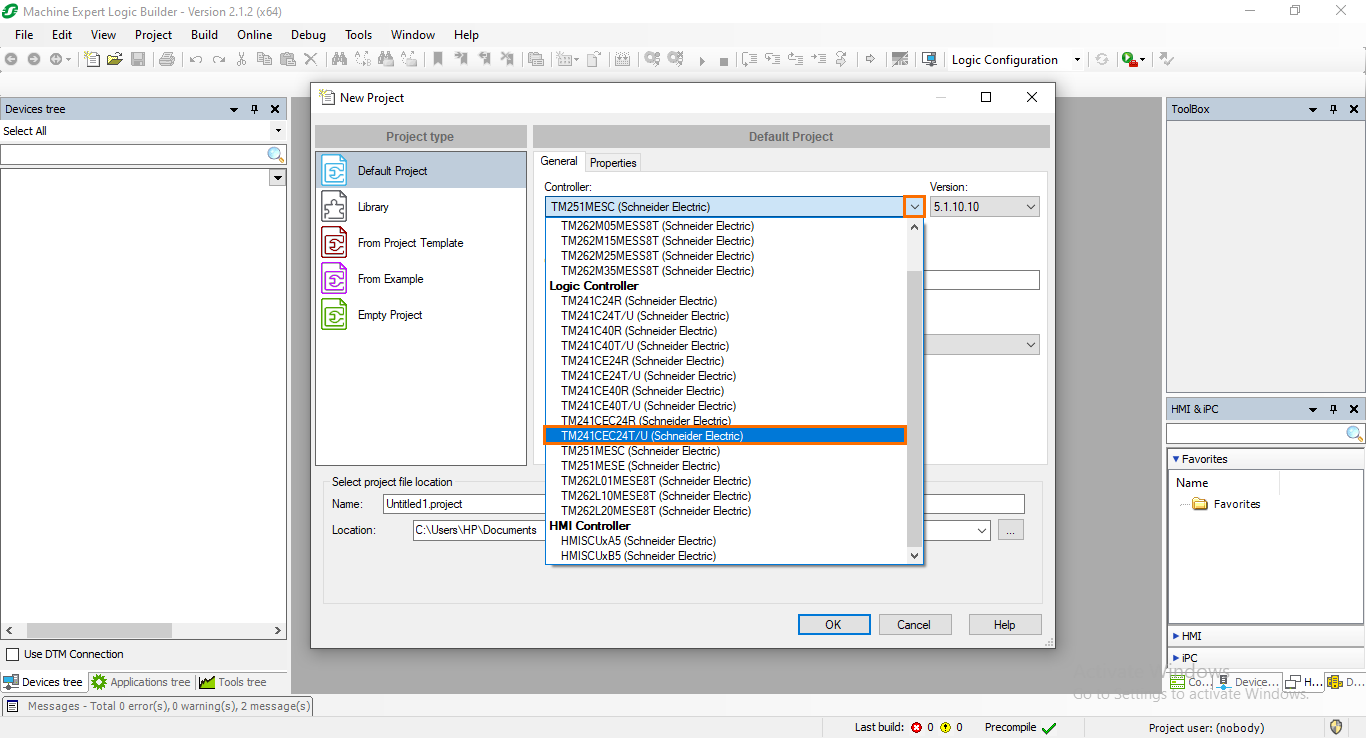The image size is (1366, 738).
Task: Open the File menu
Action: [24, 34]
